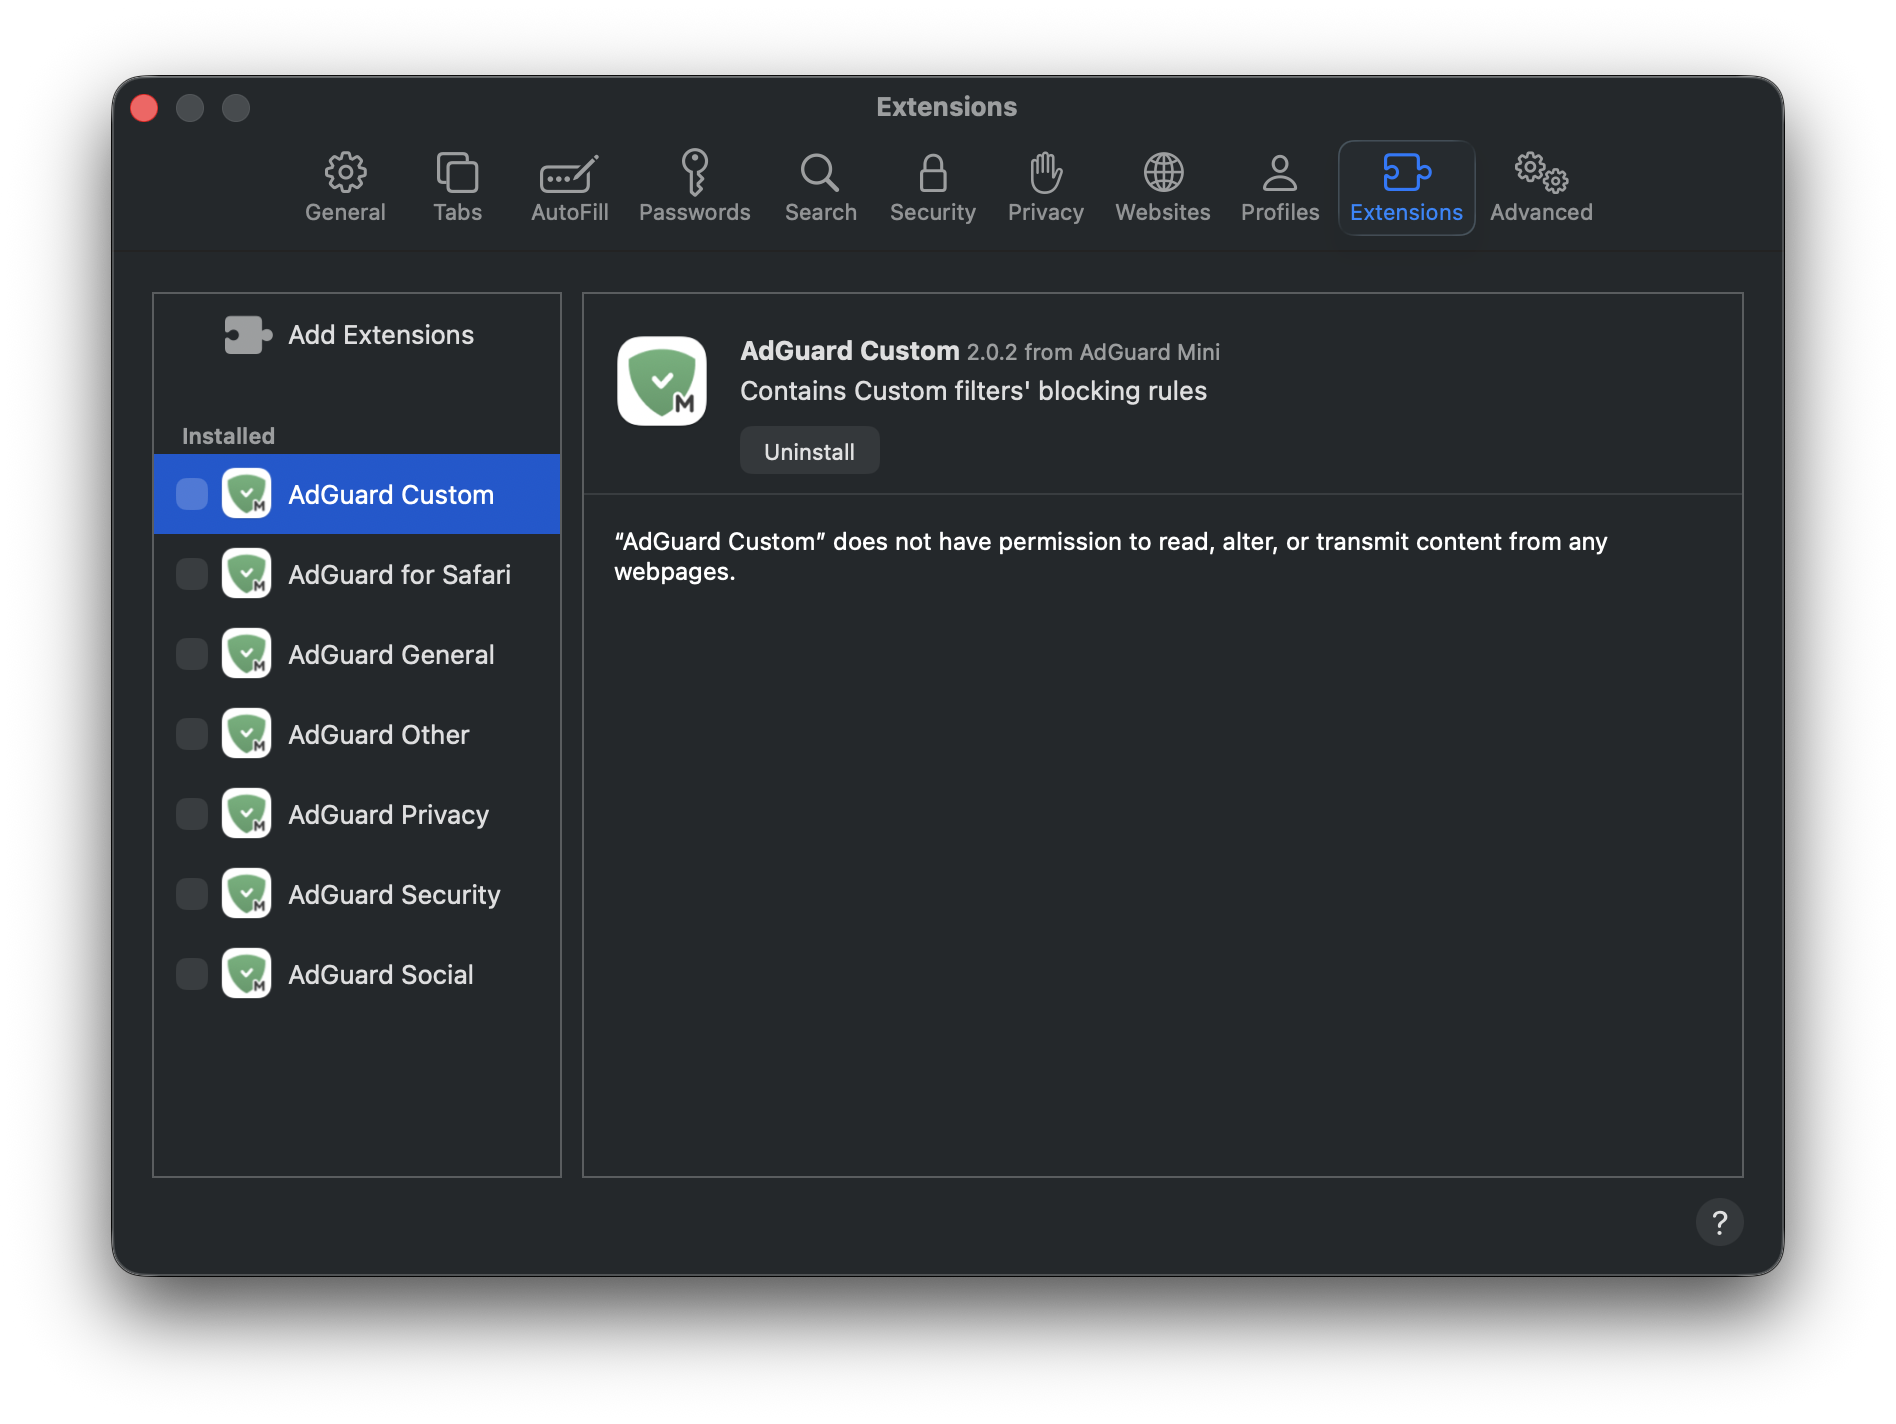Open the AutoFill pane icon
The width and height of the screenshot is (1896, 1424).
[x=569, y=172]
